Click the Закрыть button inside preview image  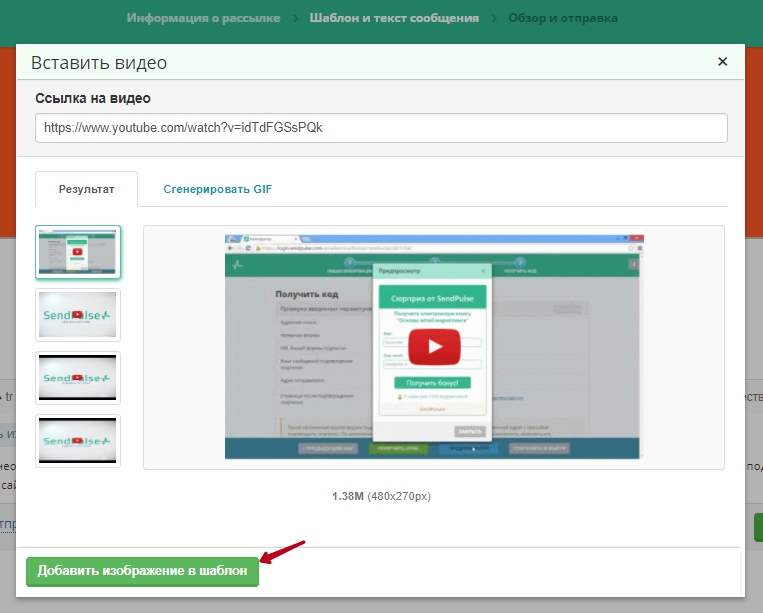pyautogui.click(x=469, y=431)
